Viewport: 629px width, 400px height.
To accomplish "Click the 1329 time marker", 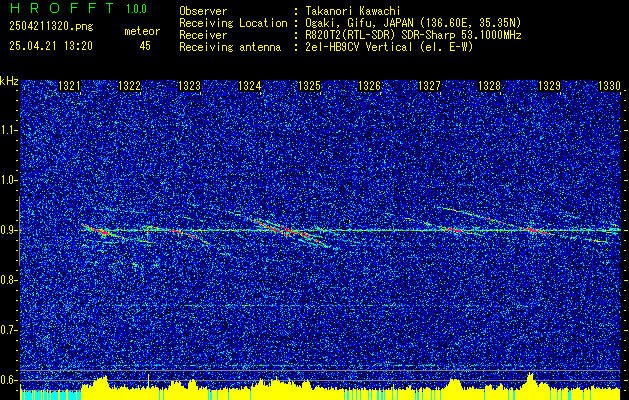I will 550,85.
